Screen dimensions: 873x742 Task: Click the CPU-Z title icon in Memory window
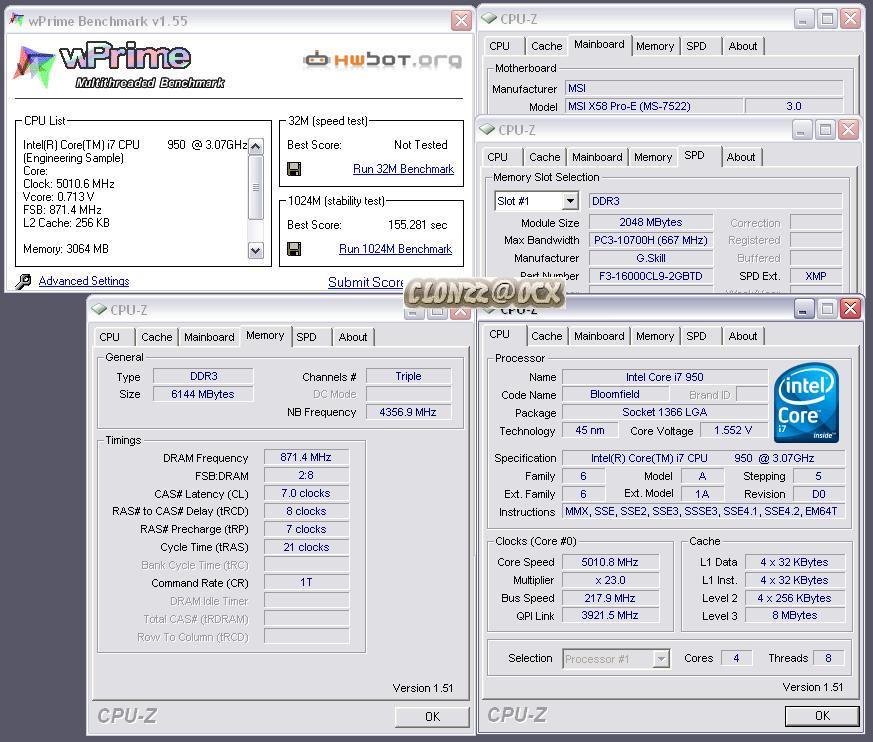[99, 309]
